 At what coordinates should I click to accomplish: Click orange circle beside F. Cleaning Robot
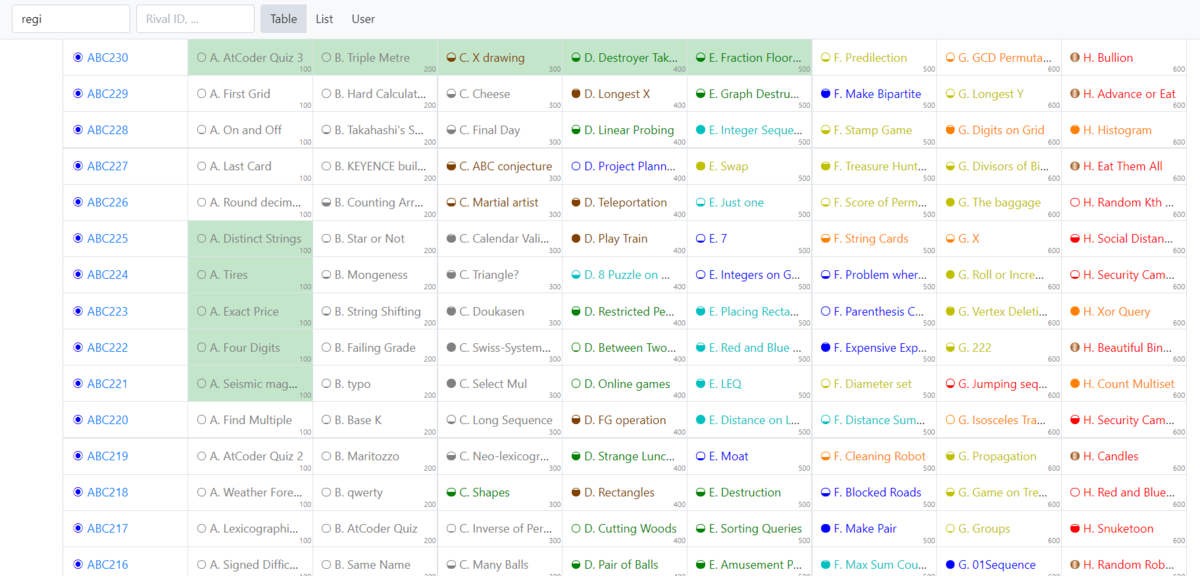pos(825,456)
